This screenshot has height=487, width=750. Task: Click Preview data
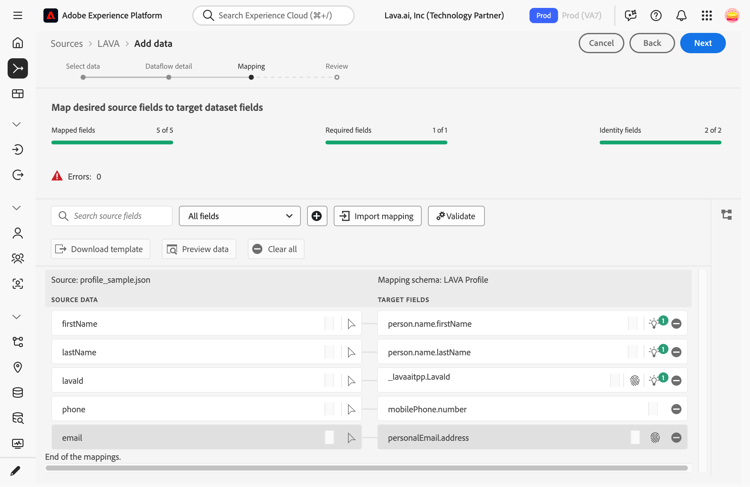[x=199, y=249]
